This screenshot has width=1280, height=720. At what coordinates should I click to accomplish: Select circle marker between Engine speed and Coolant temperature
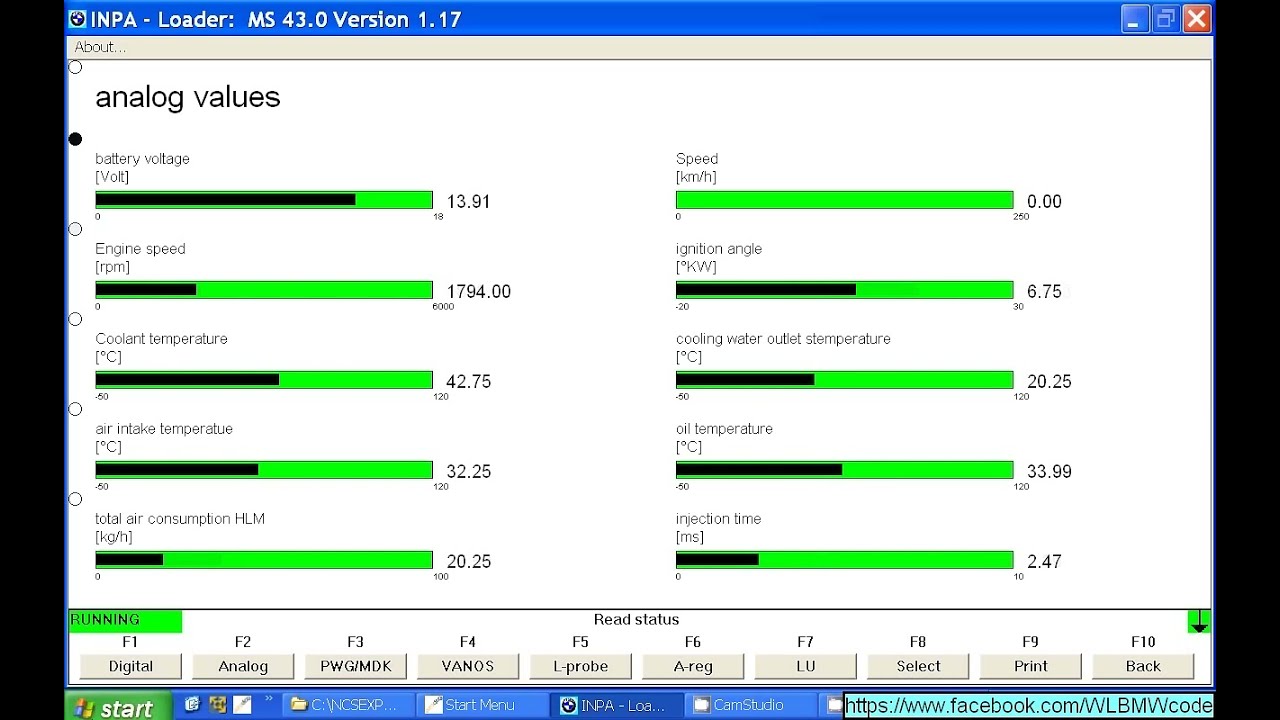tap(75, 319)
